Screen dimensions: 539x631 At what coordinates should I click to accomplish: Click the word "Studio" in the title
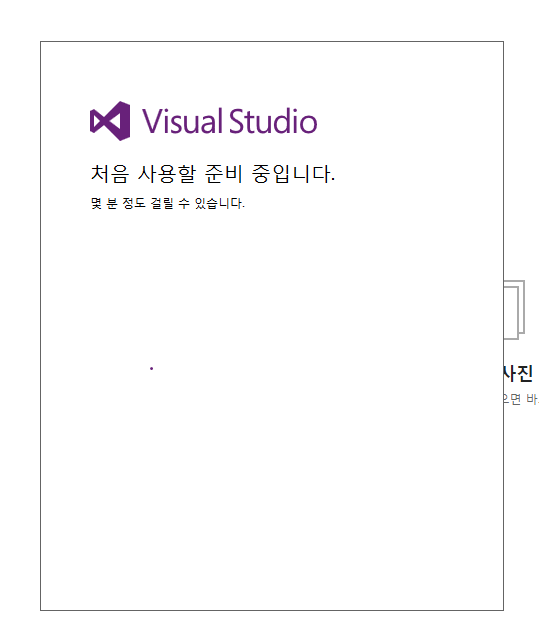point(273,121)
